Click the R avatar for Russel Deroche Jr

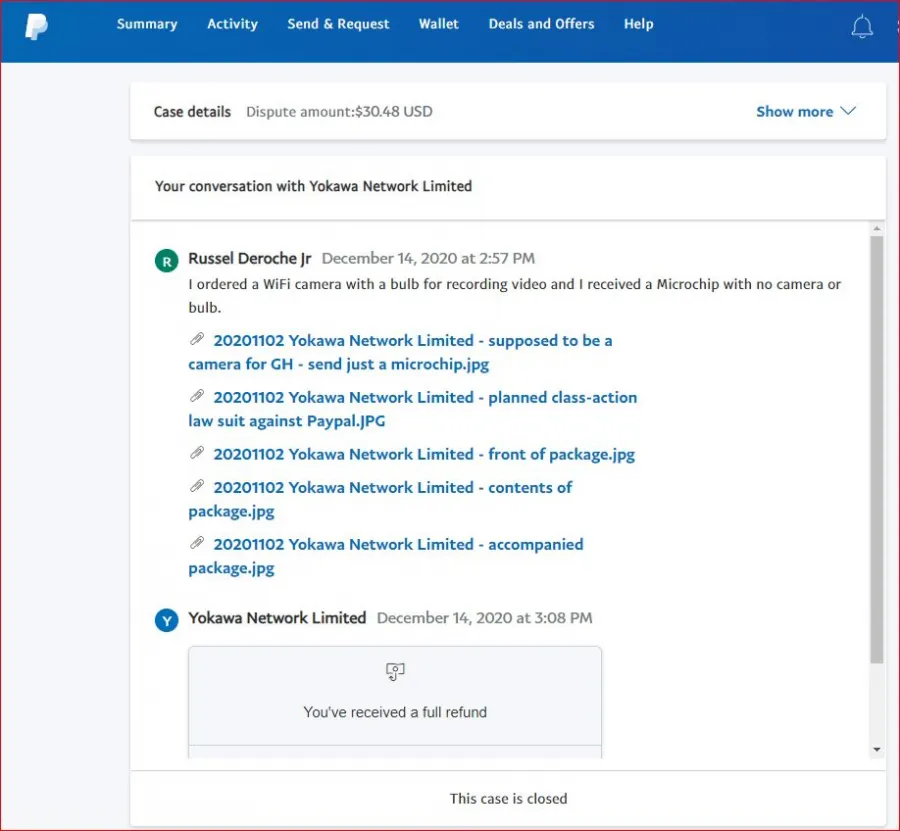[166, 261]
